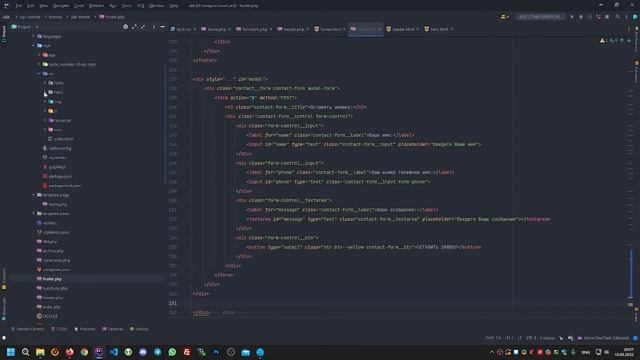Close the style.css tab

click(x=194, y=29)
